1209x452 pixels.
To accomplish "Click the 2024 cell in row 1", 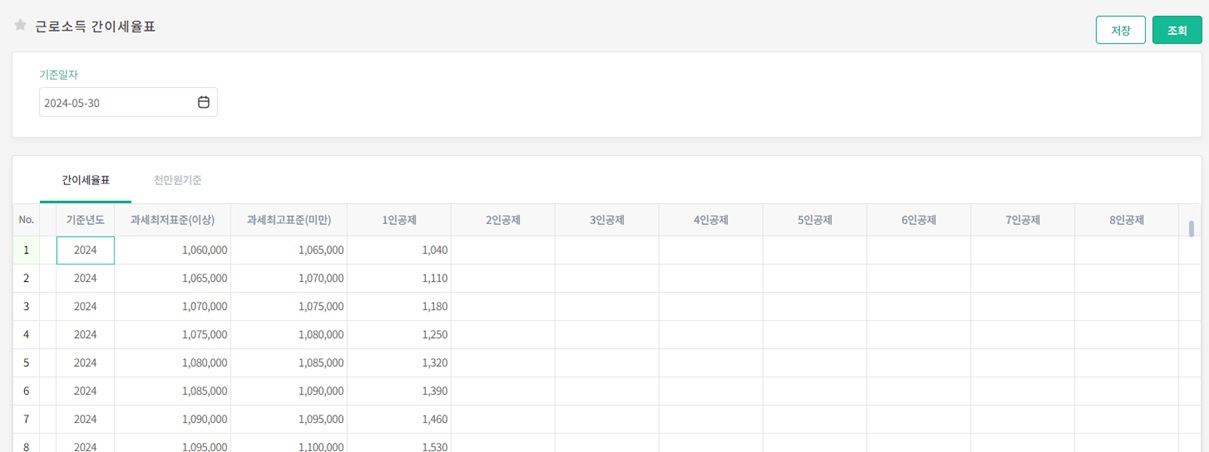I will (85, 250).
